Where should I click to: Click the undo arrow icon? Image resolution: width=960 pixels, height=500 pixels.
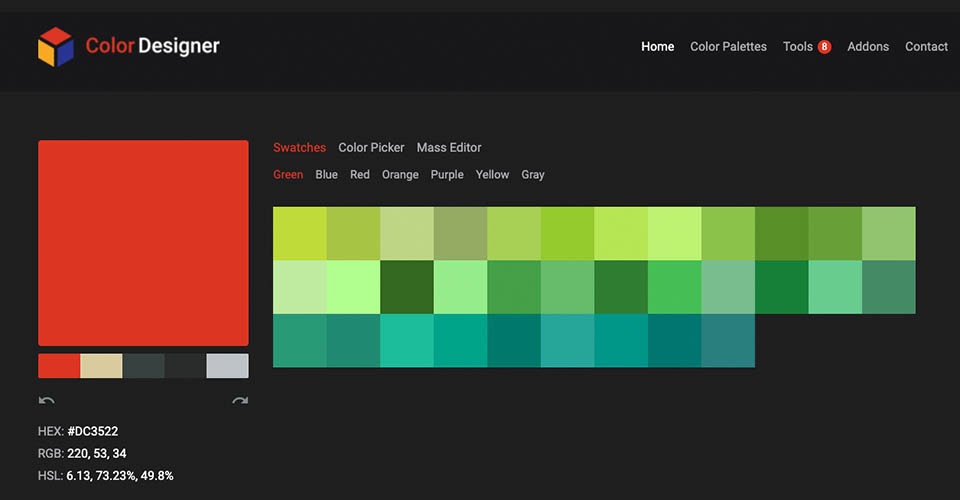pyautogui.click(x=46, y=401)
